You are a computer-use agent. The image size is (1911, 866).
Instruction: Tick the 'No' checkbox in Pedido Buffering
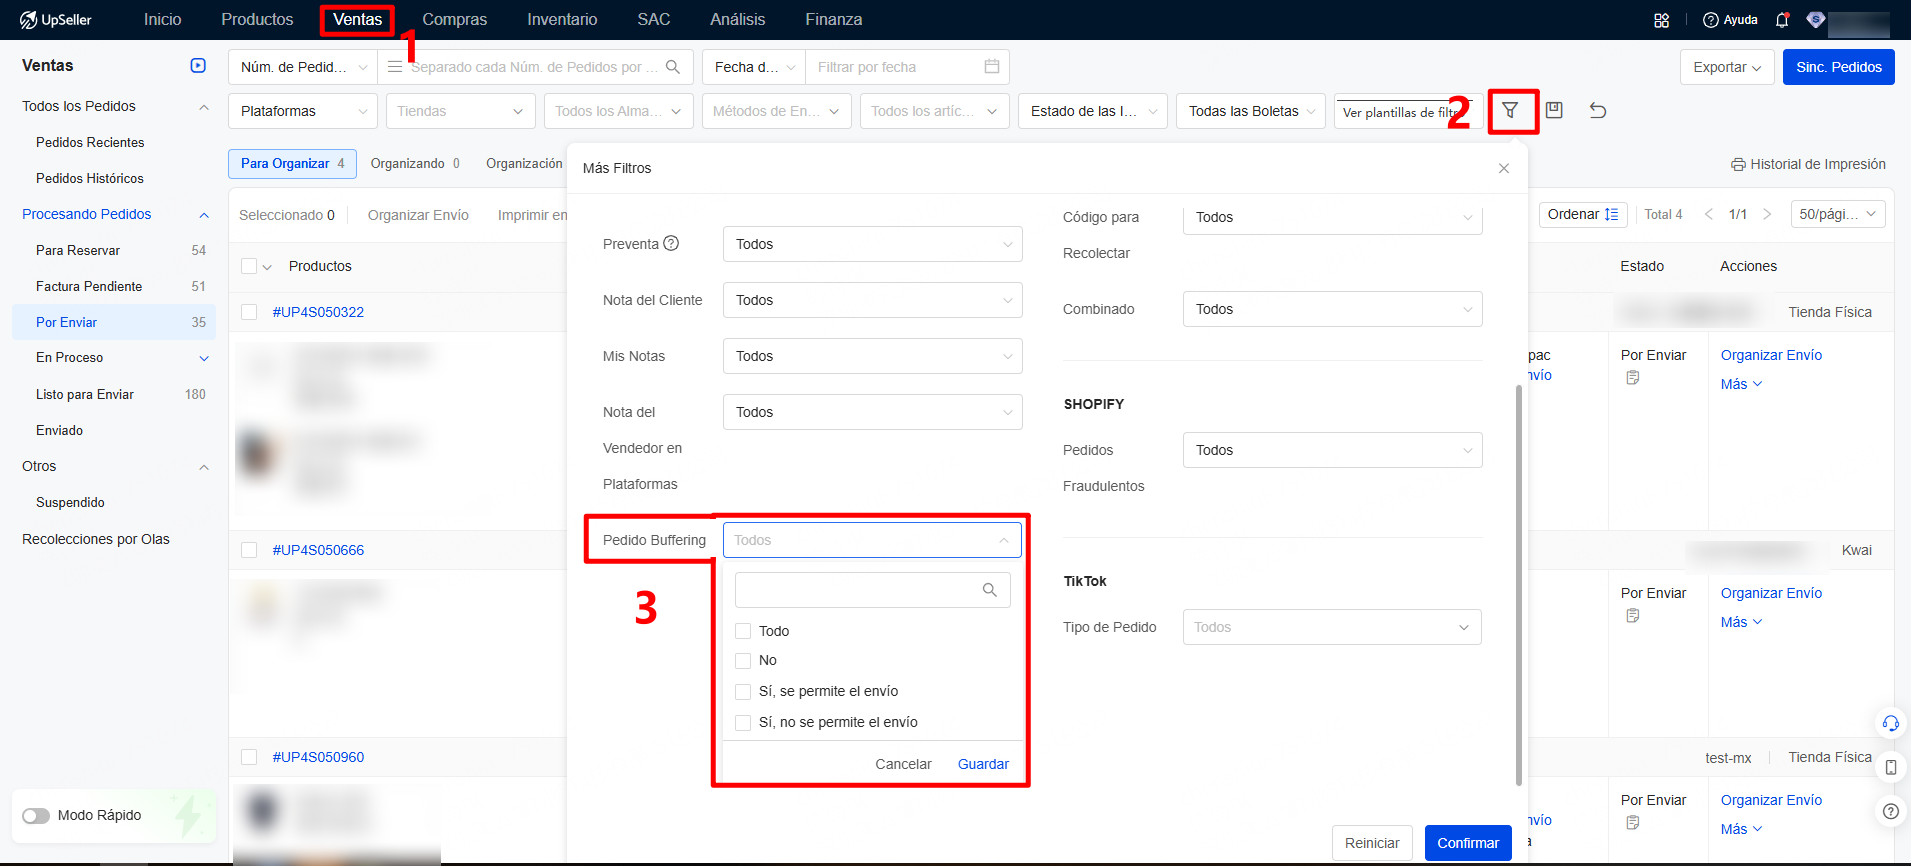coord(743,660)
